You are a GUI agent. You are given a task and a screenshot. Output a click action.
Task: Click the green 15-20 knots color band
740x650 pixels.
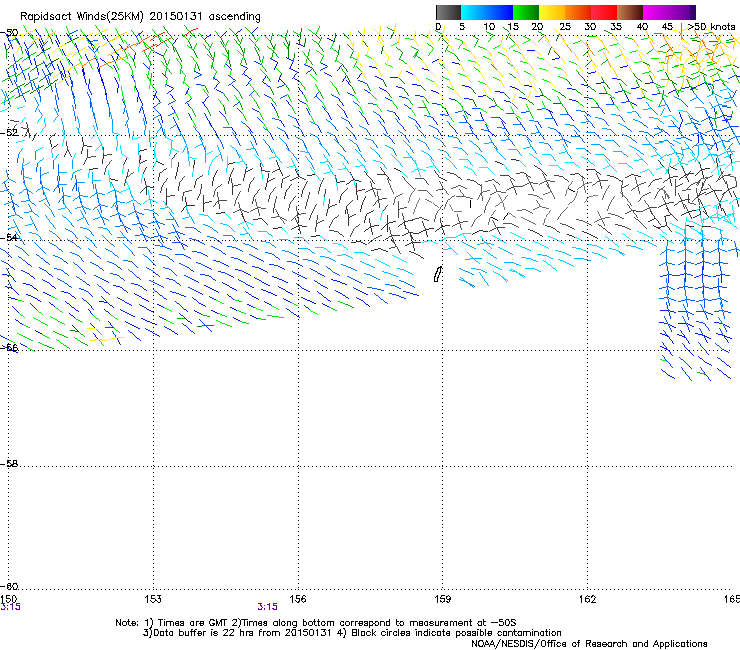pos(526,12)
